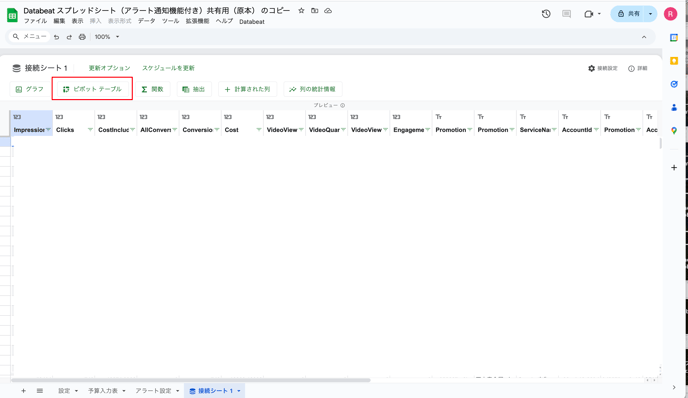Collapse the toolbar with the chevron
Image resolution: width=688 pixels, height=398 pixels.
click(x=644, y=37)
